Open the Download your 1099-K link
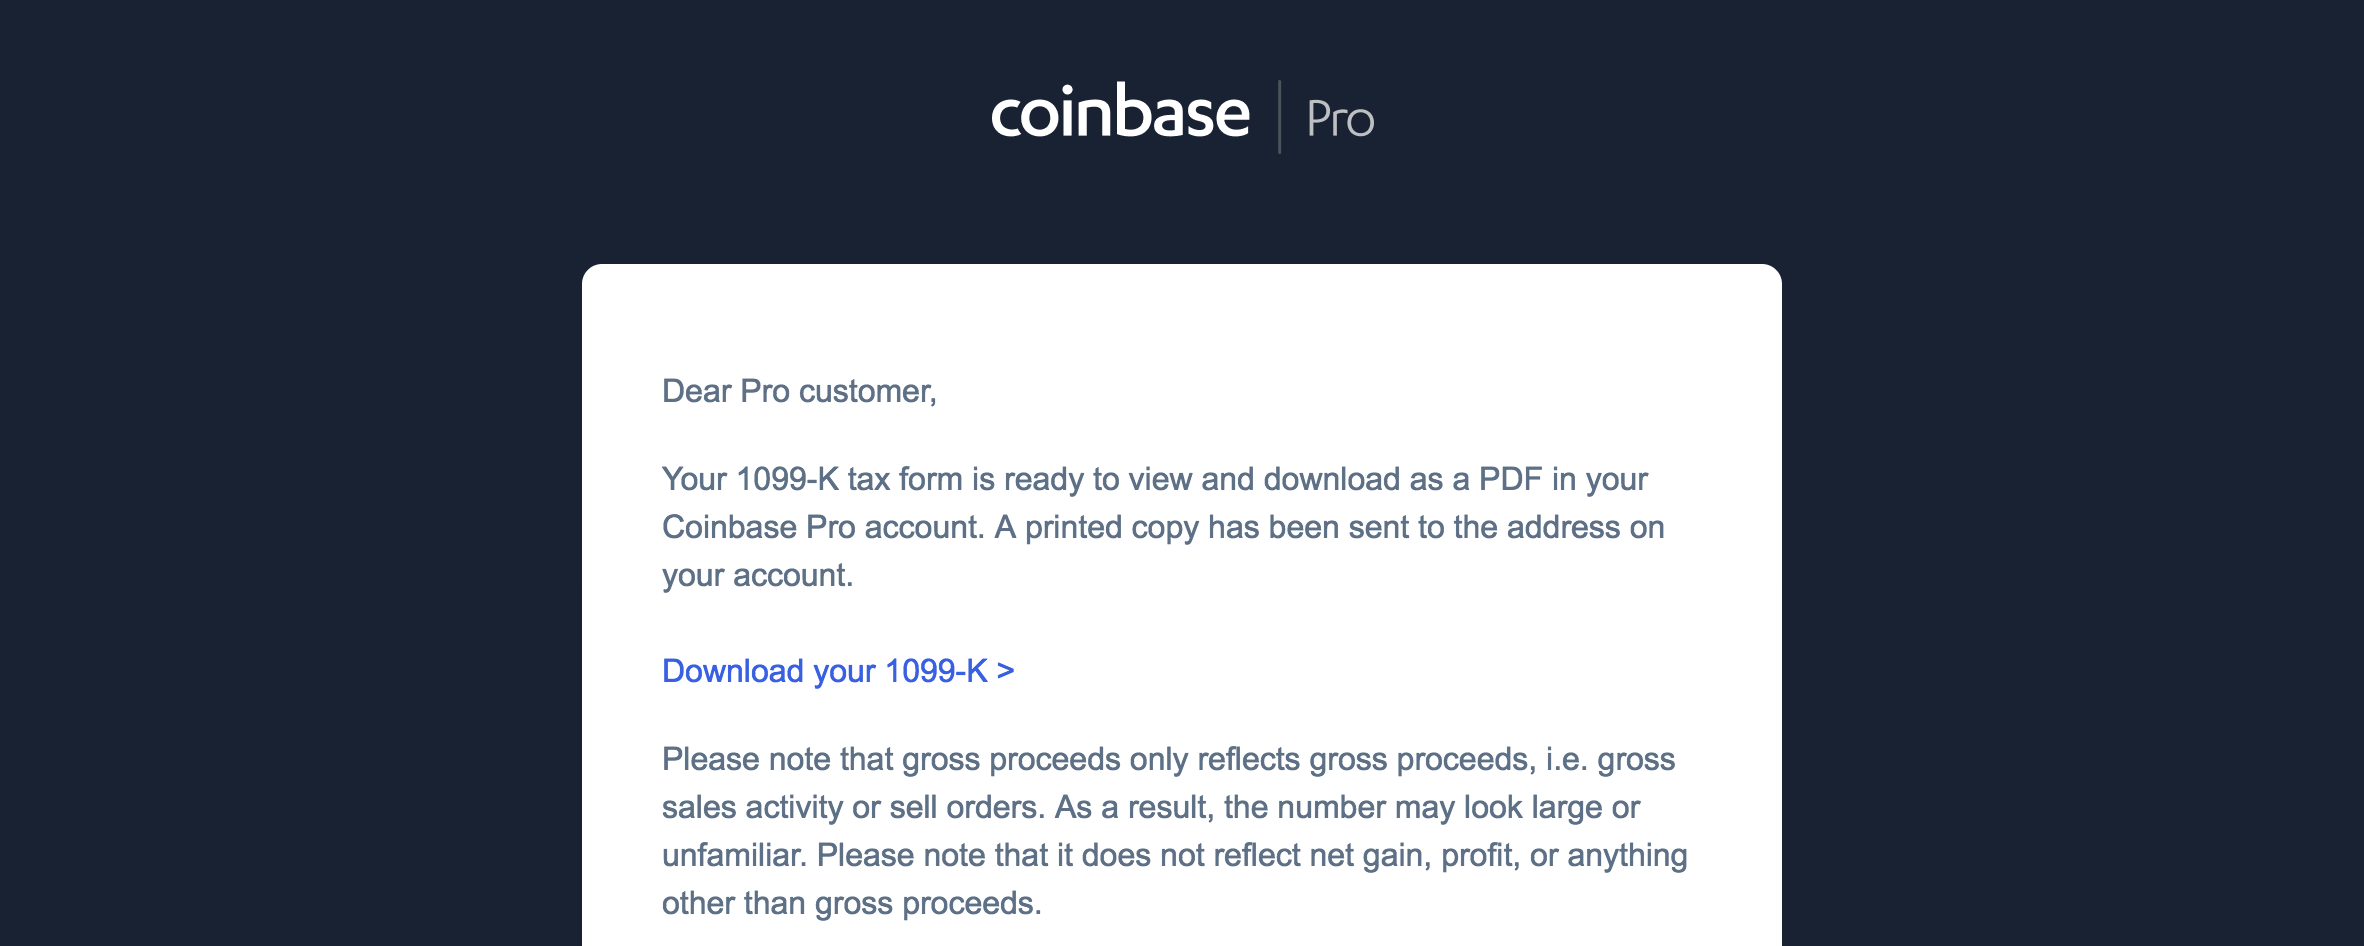The height and width of the screenshot is (946, 2364). [x=824, y=671]
